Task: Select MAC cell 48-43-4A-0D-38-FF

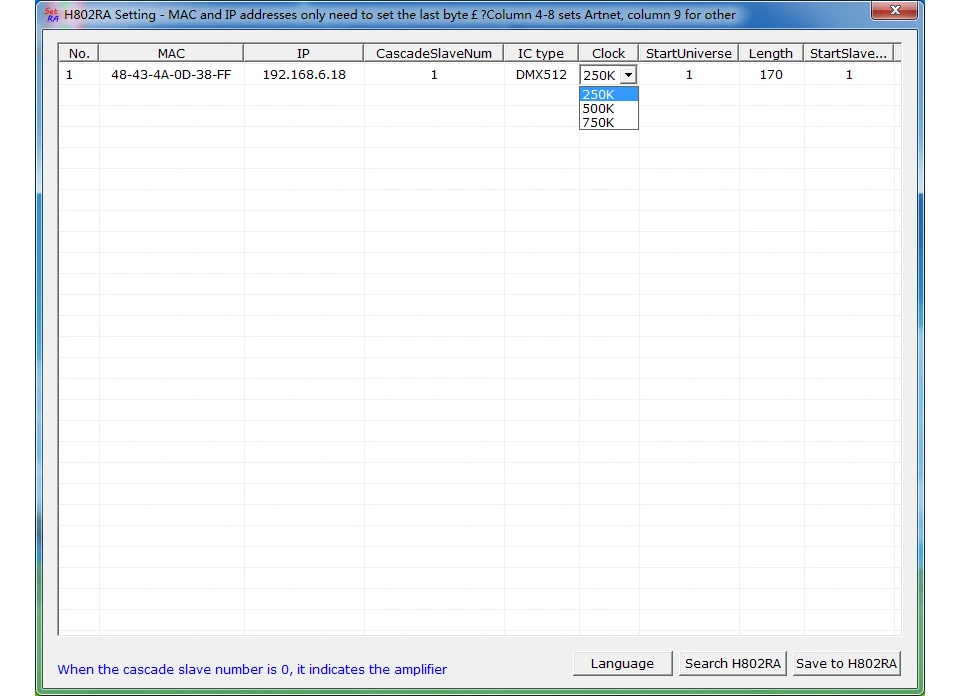Action: (x=171, y=75)
